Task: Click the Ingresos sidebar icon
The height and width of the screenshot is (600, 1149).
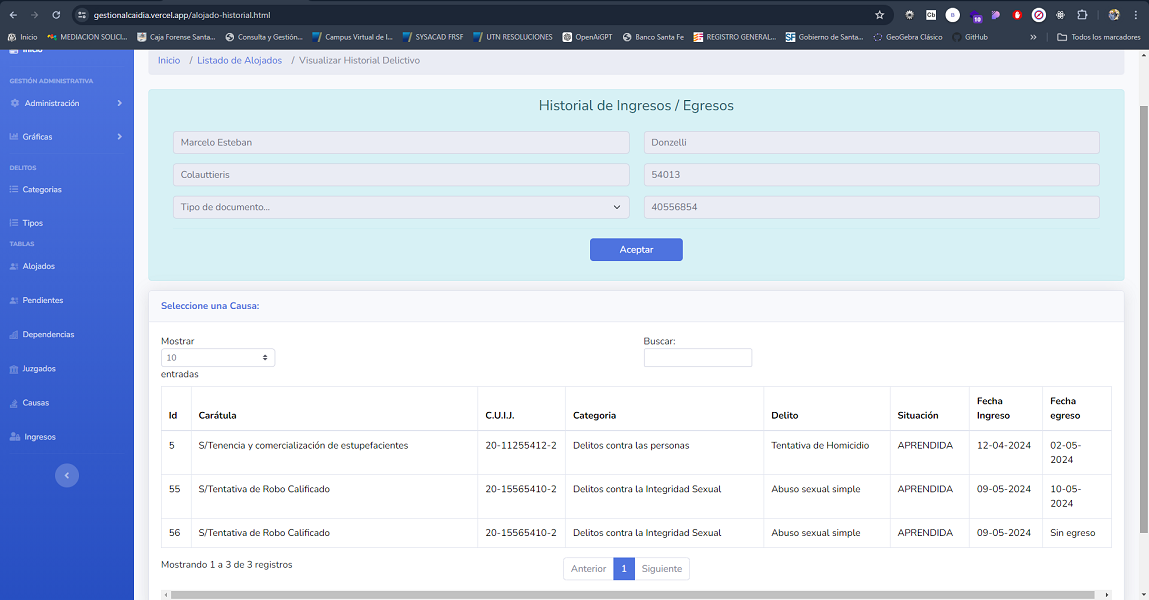Action: (14, 437)
